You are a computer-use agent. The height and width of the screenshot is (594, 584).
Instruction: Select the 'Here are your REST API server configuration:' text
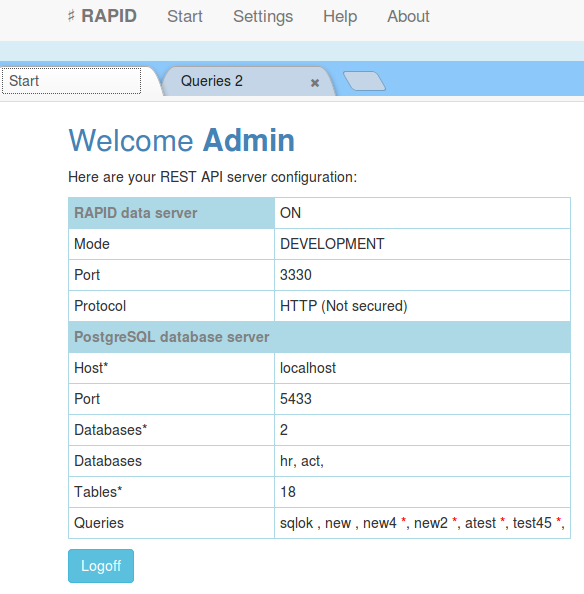[212, 177]
